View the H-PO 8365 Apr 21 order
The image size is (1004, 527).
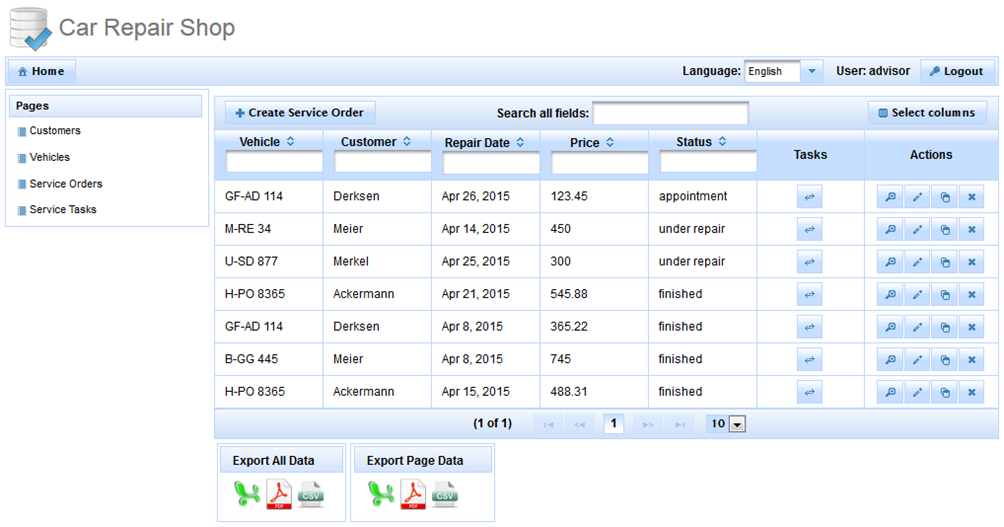click(890, 295)
